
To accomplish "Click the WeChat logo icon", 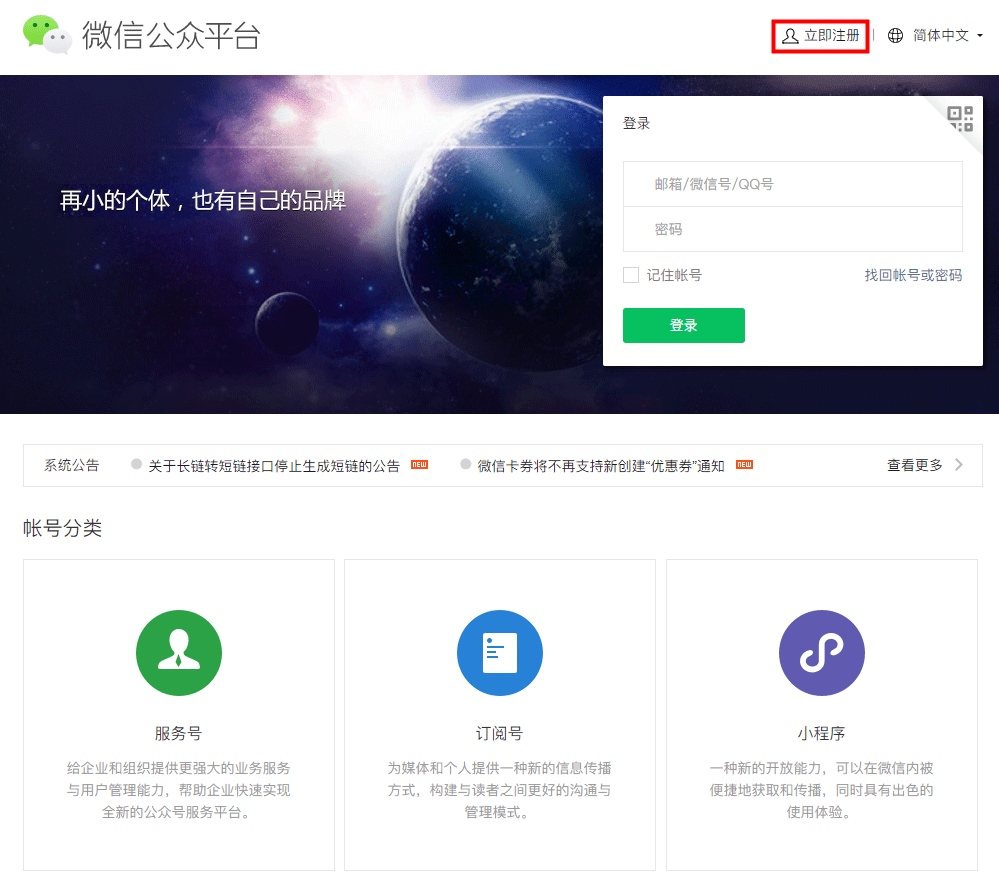I will coord(45,36).
